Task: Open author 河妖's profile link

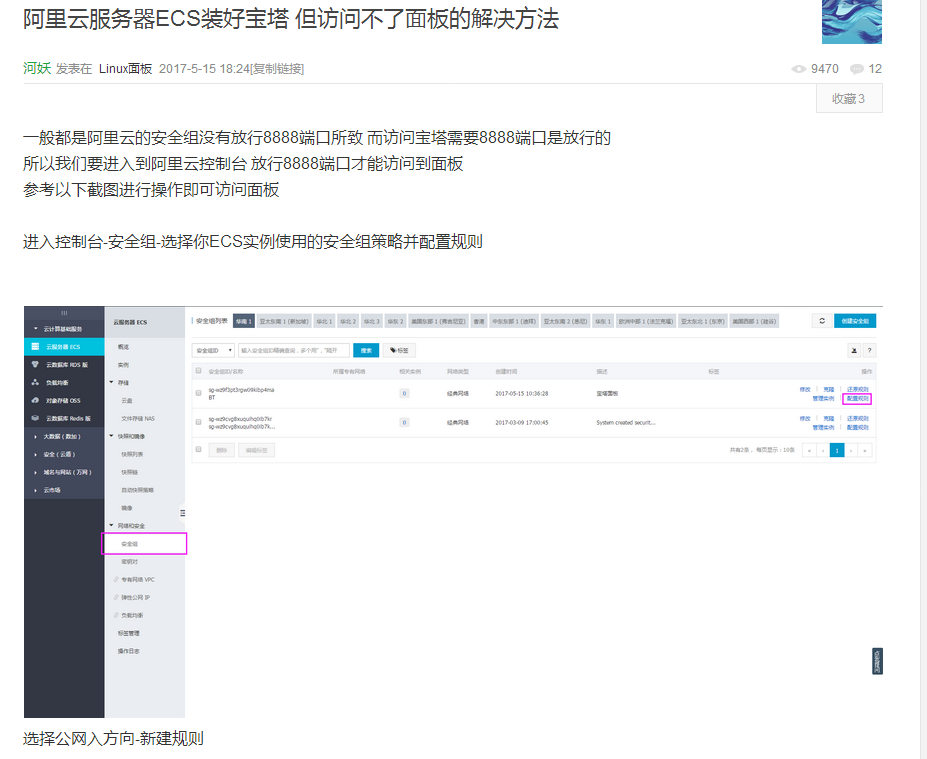Action: (37, 69)
